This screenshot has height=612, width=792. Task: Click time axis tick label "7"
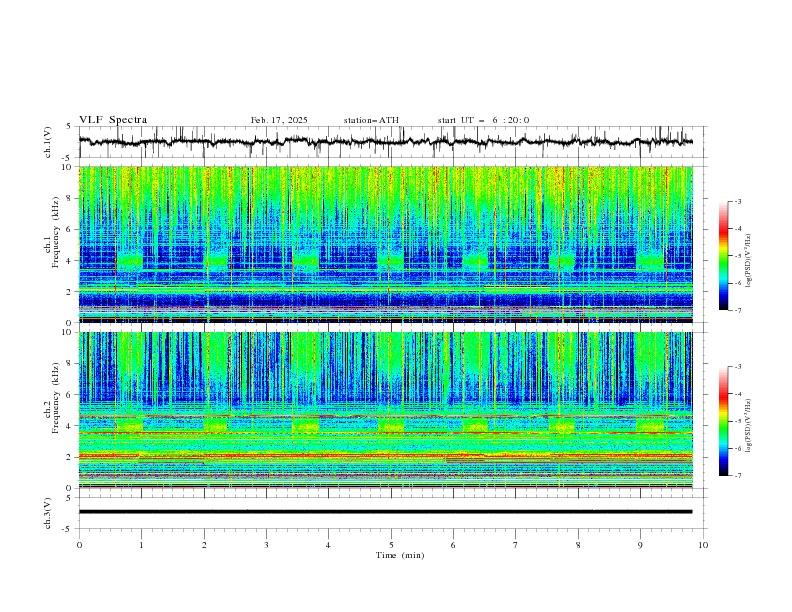(x=516, y=545)
